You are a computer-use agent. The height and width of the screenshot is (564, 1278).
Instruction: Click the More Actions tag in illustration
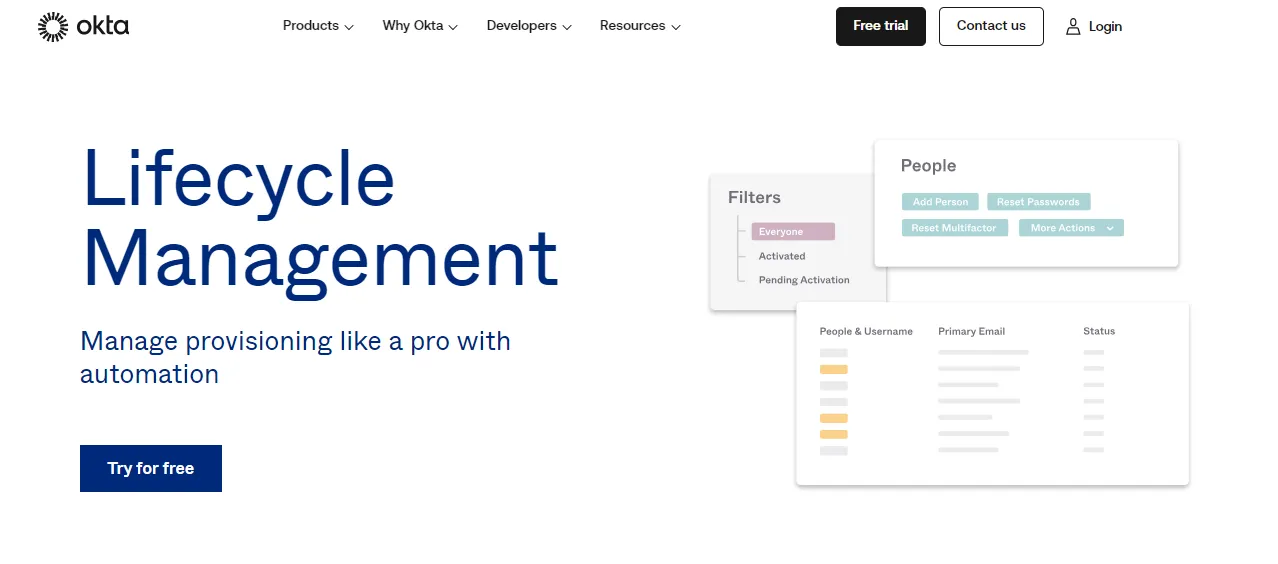pos(1071,228)
